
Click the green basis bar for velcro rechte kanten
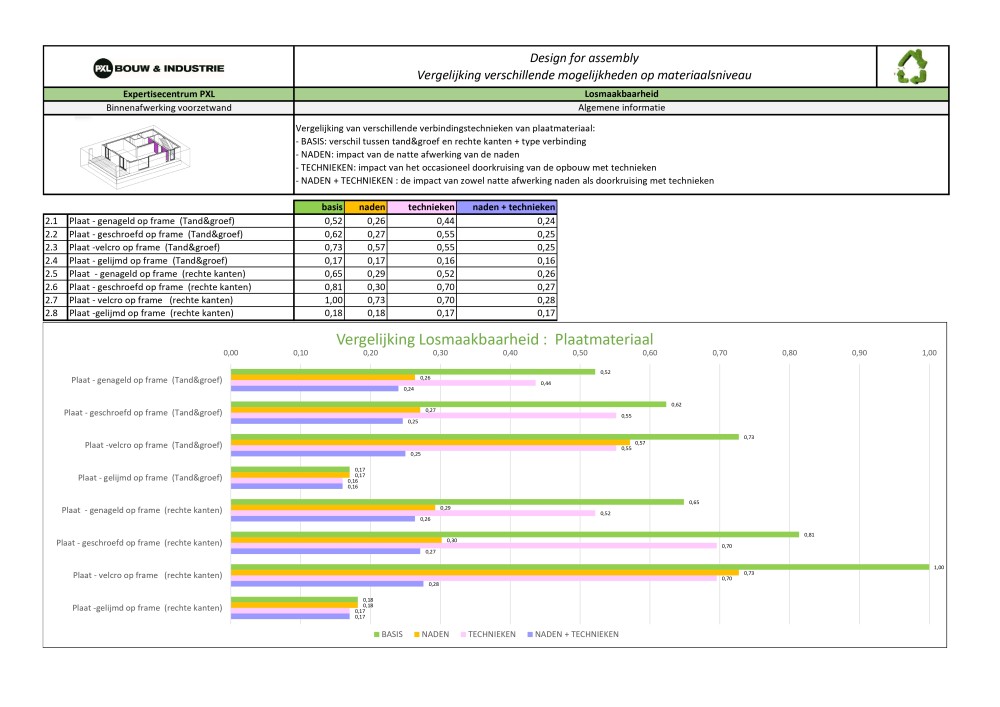pos(580,567)
